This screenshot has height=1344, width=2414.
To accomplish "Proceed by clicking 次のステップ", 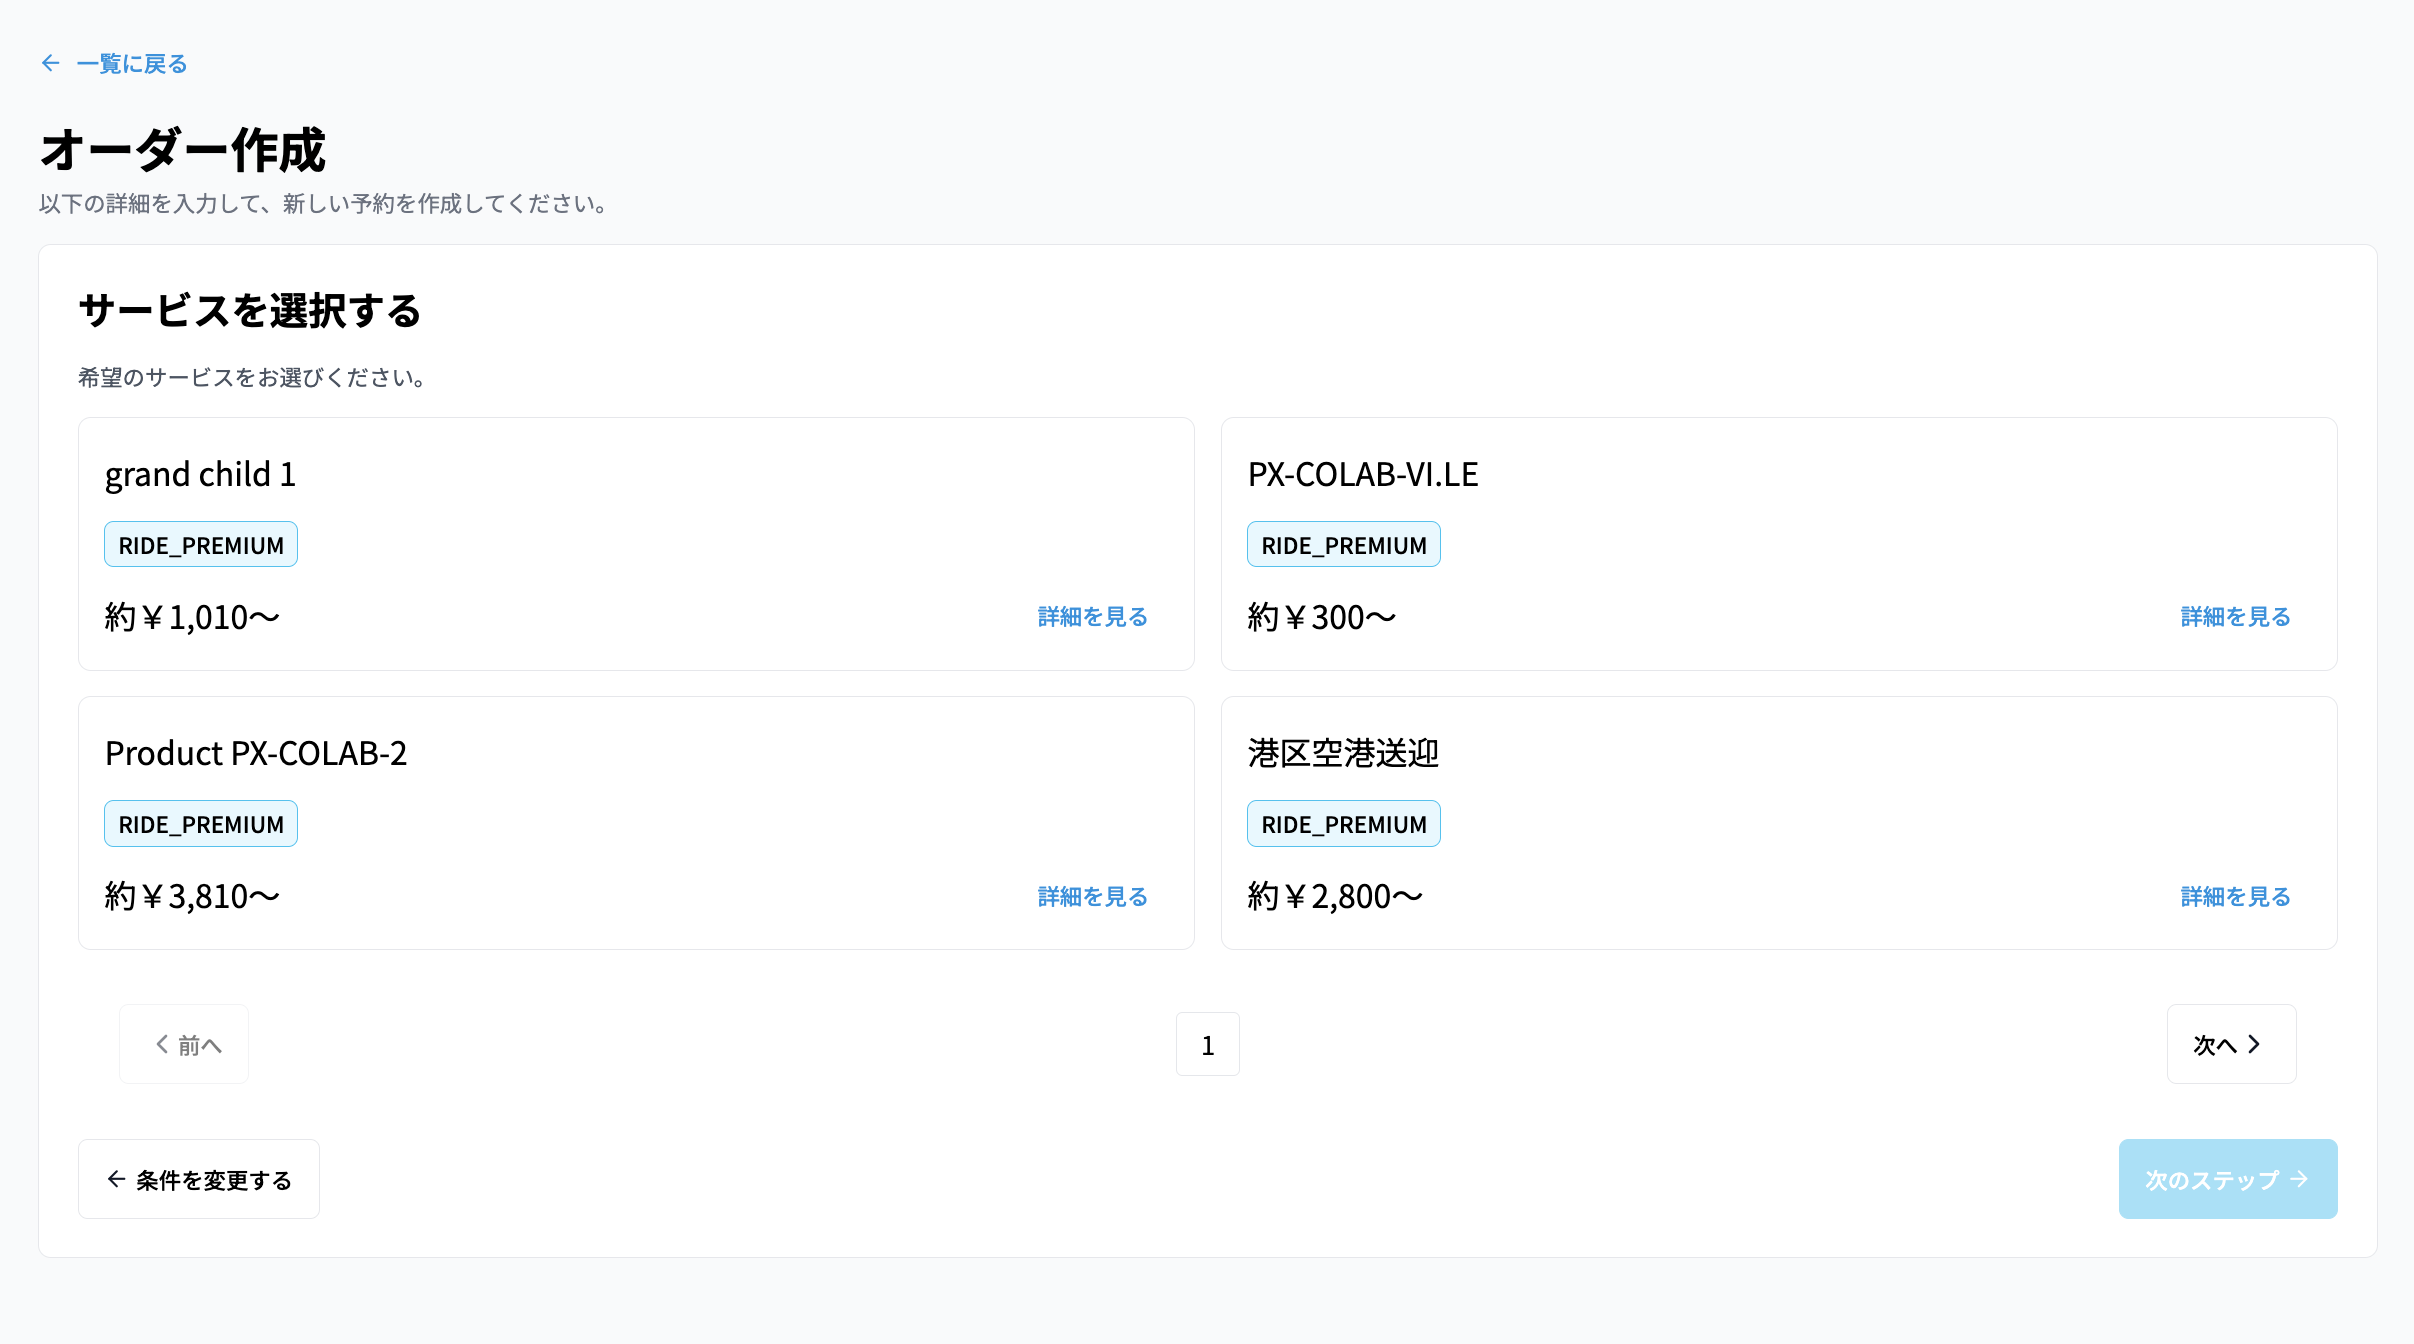I will click(x=2227, y=1179).
